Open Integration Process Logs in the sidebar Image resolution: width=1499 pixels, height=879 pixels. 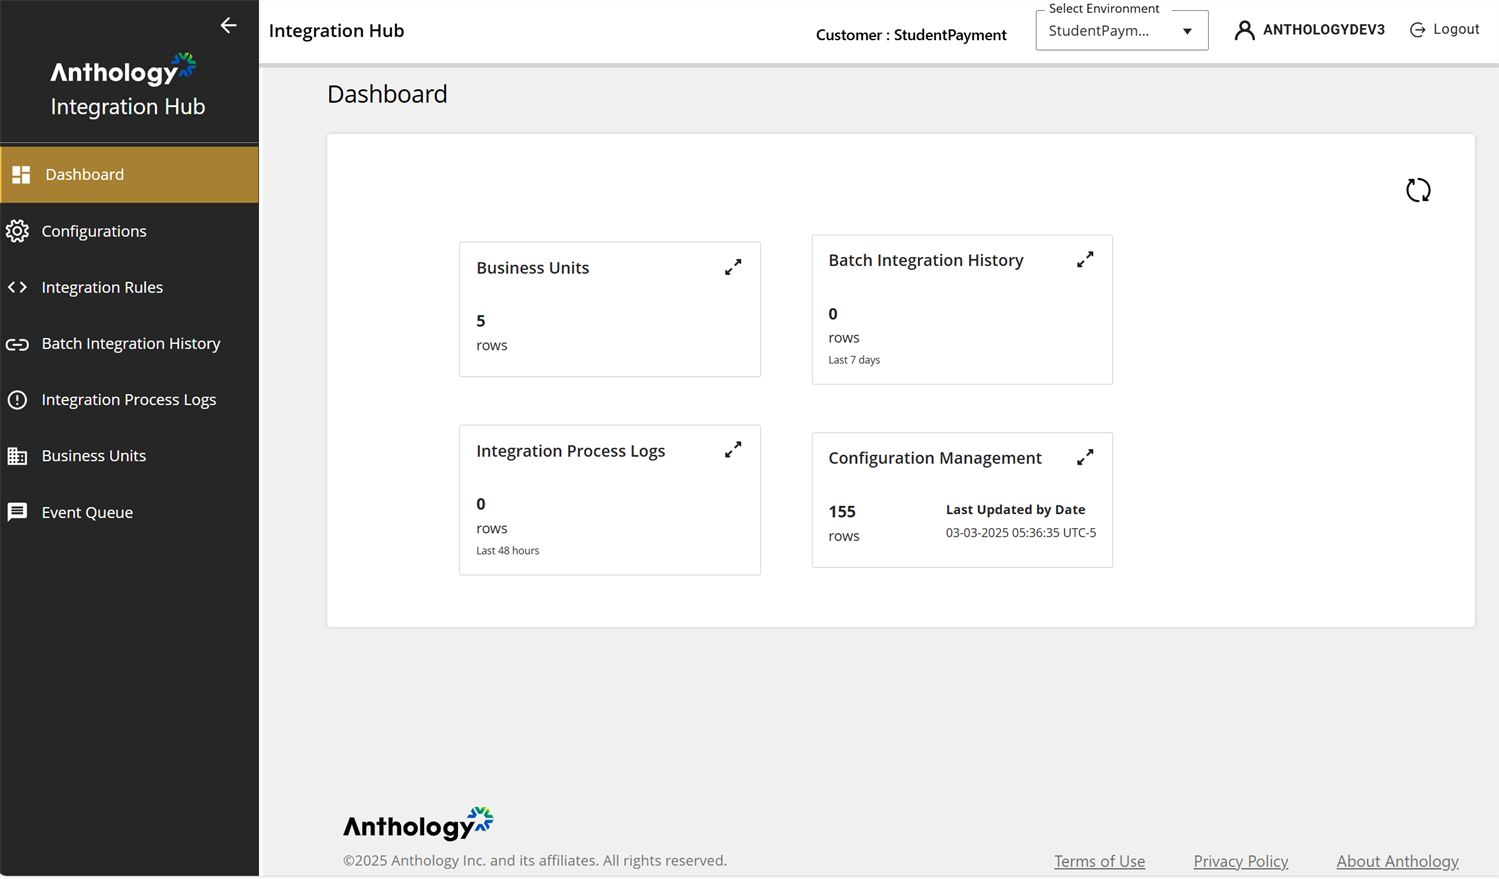[x=129, y=400]
